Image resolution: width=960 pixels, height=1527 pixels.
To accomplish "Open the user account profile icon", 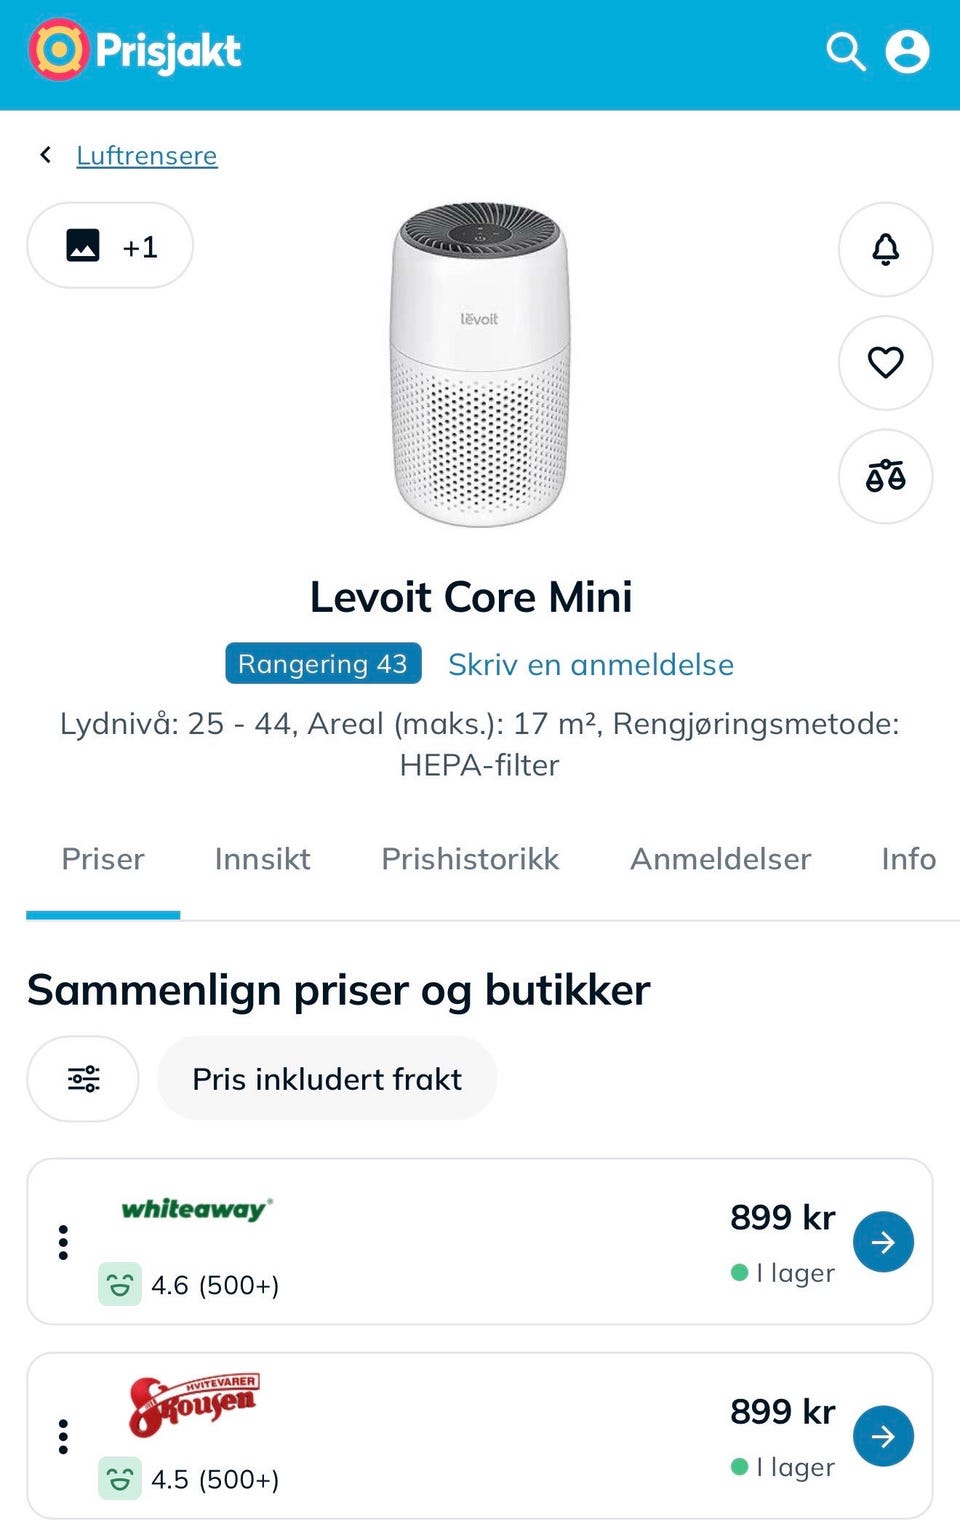I will click(907, 51).
